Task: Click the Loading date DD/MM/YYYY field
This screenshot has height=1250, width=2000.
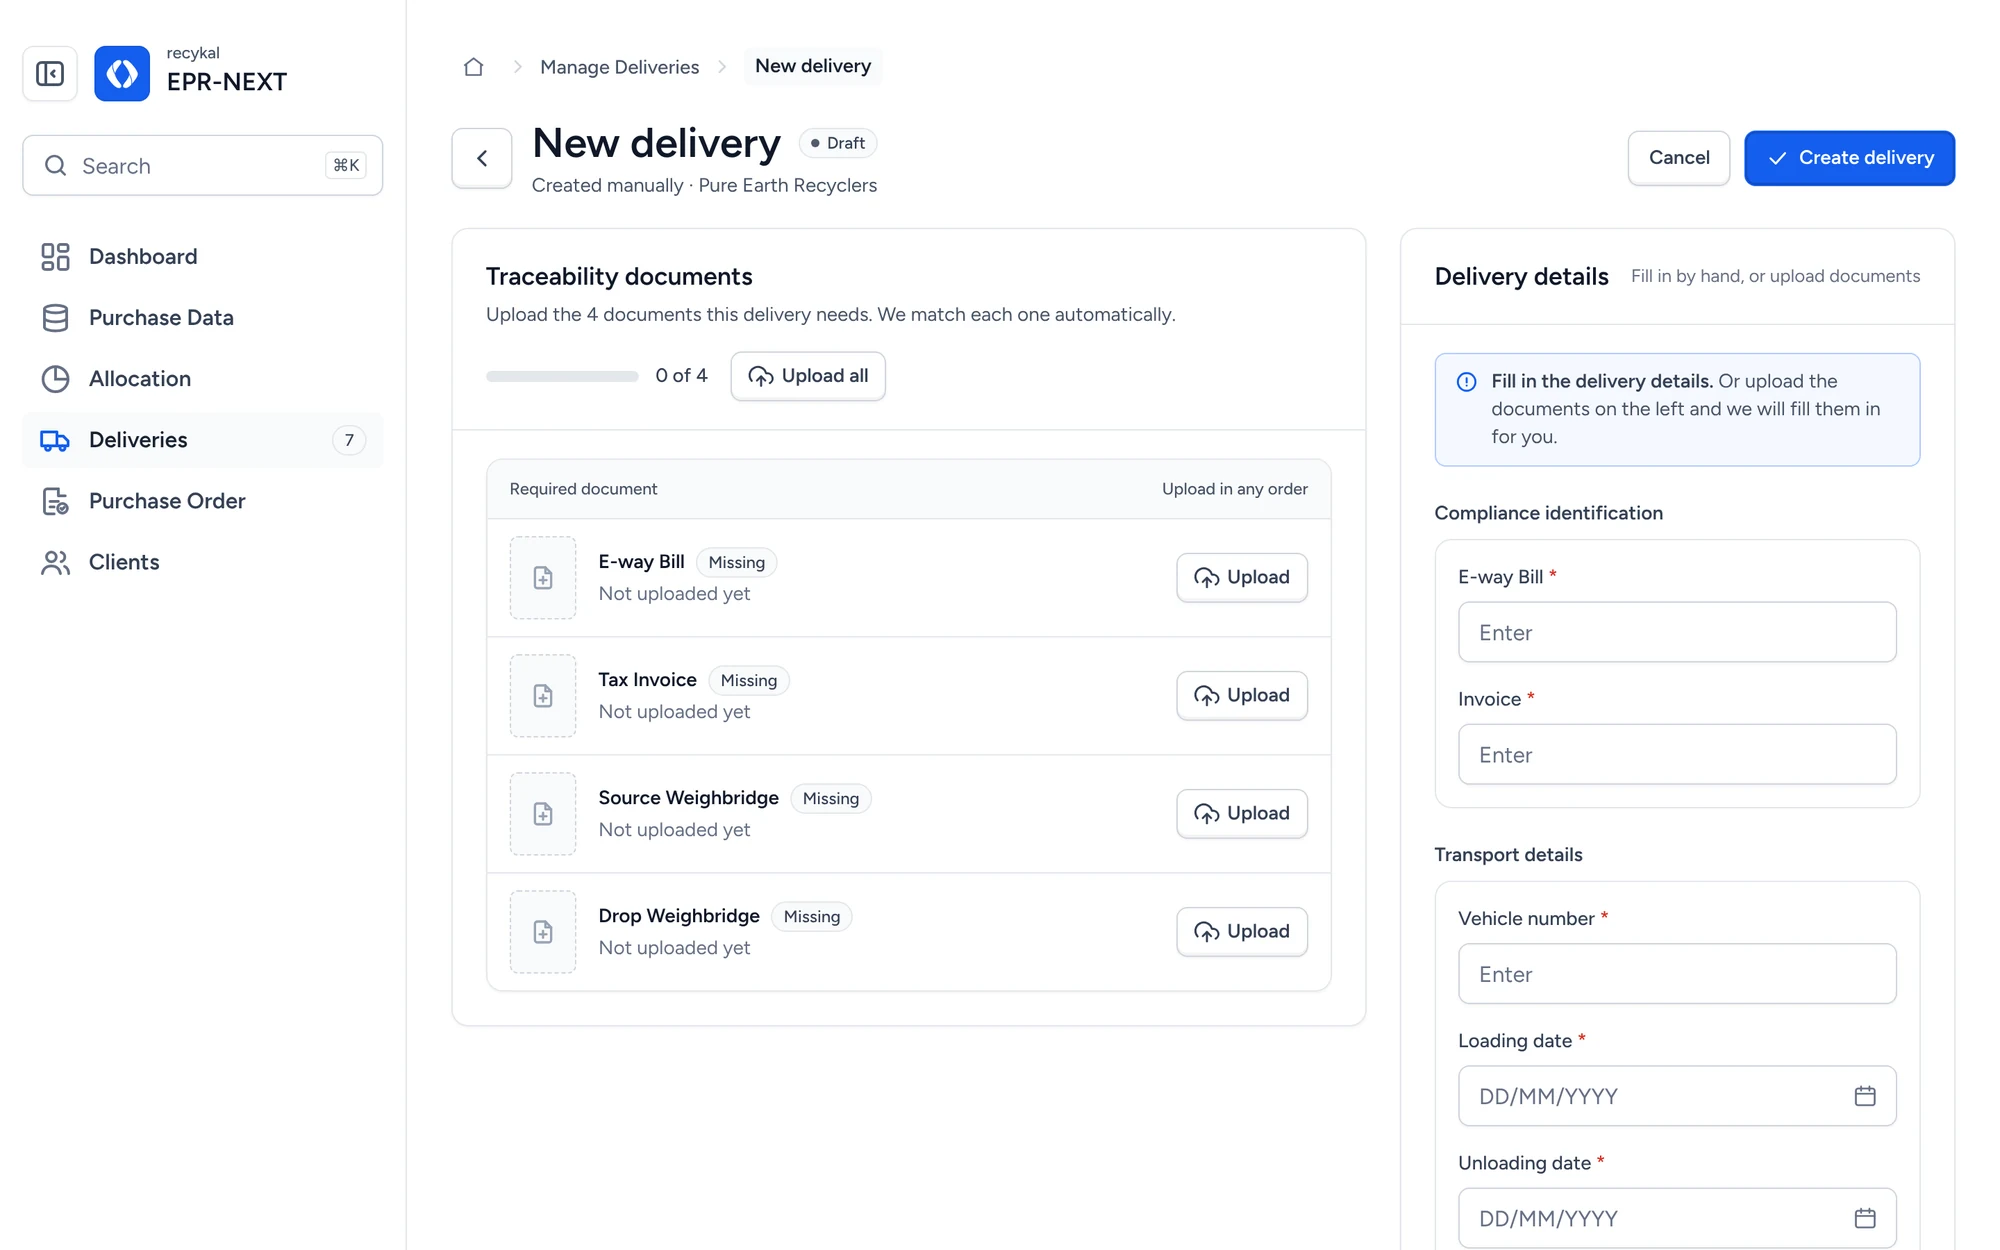Action: click(1677, 1096)
